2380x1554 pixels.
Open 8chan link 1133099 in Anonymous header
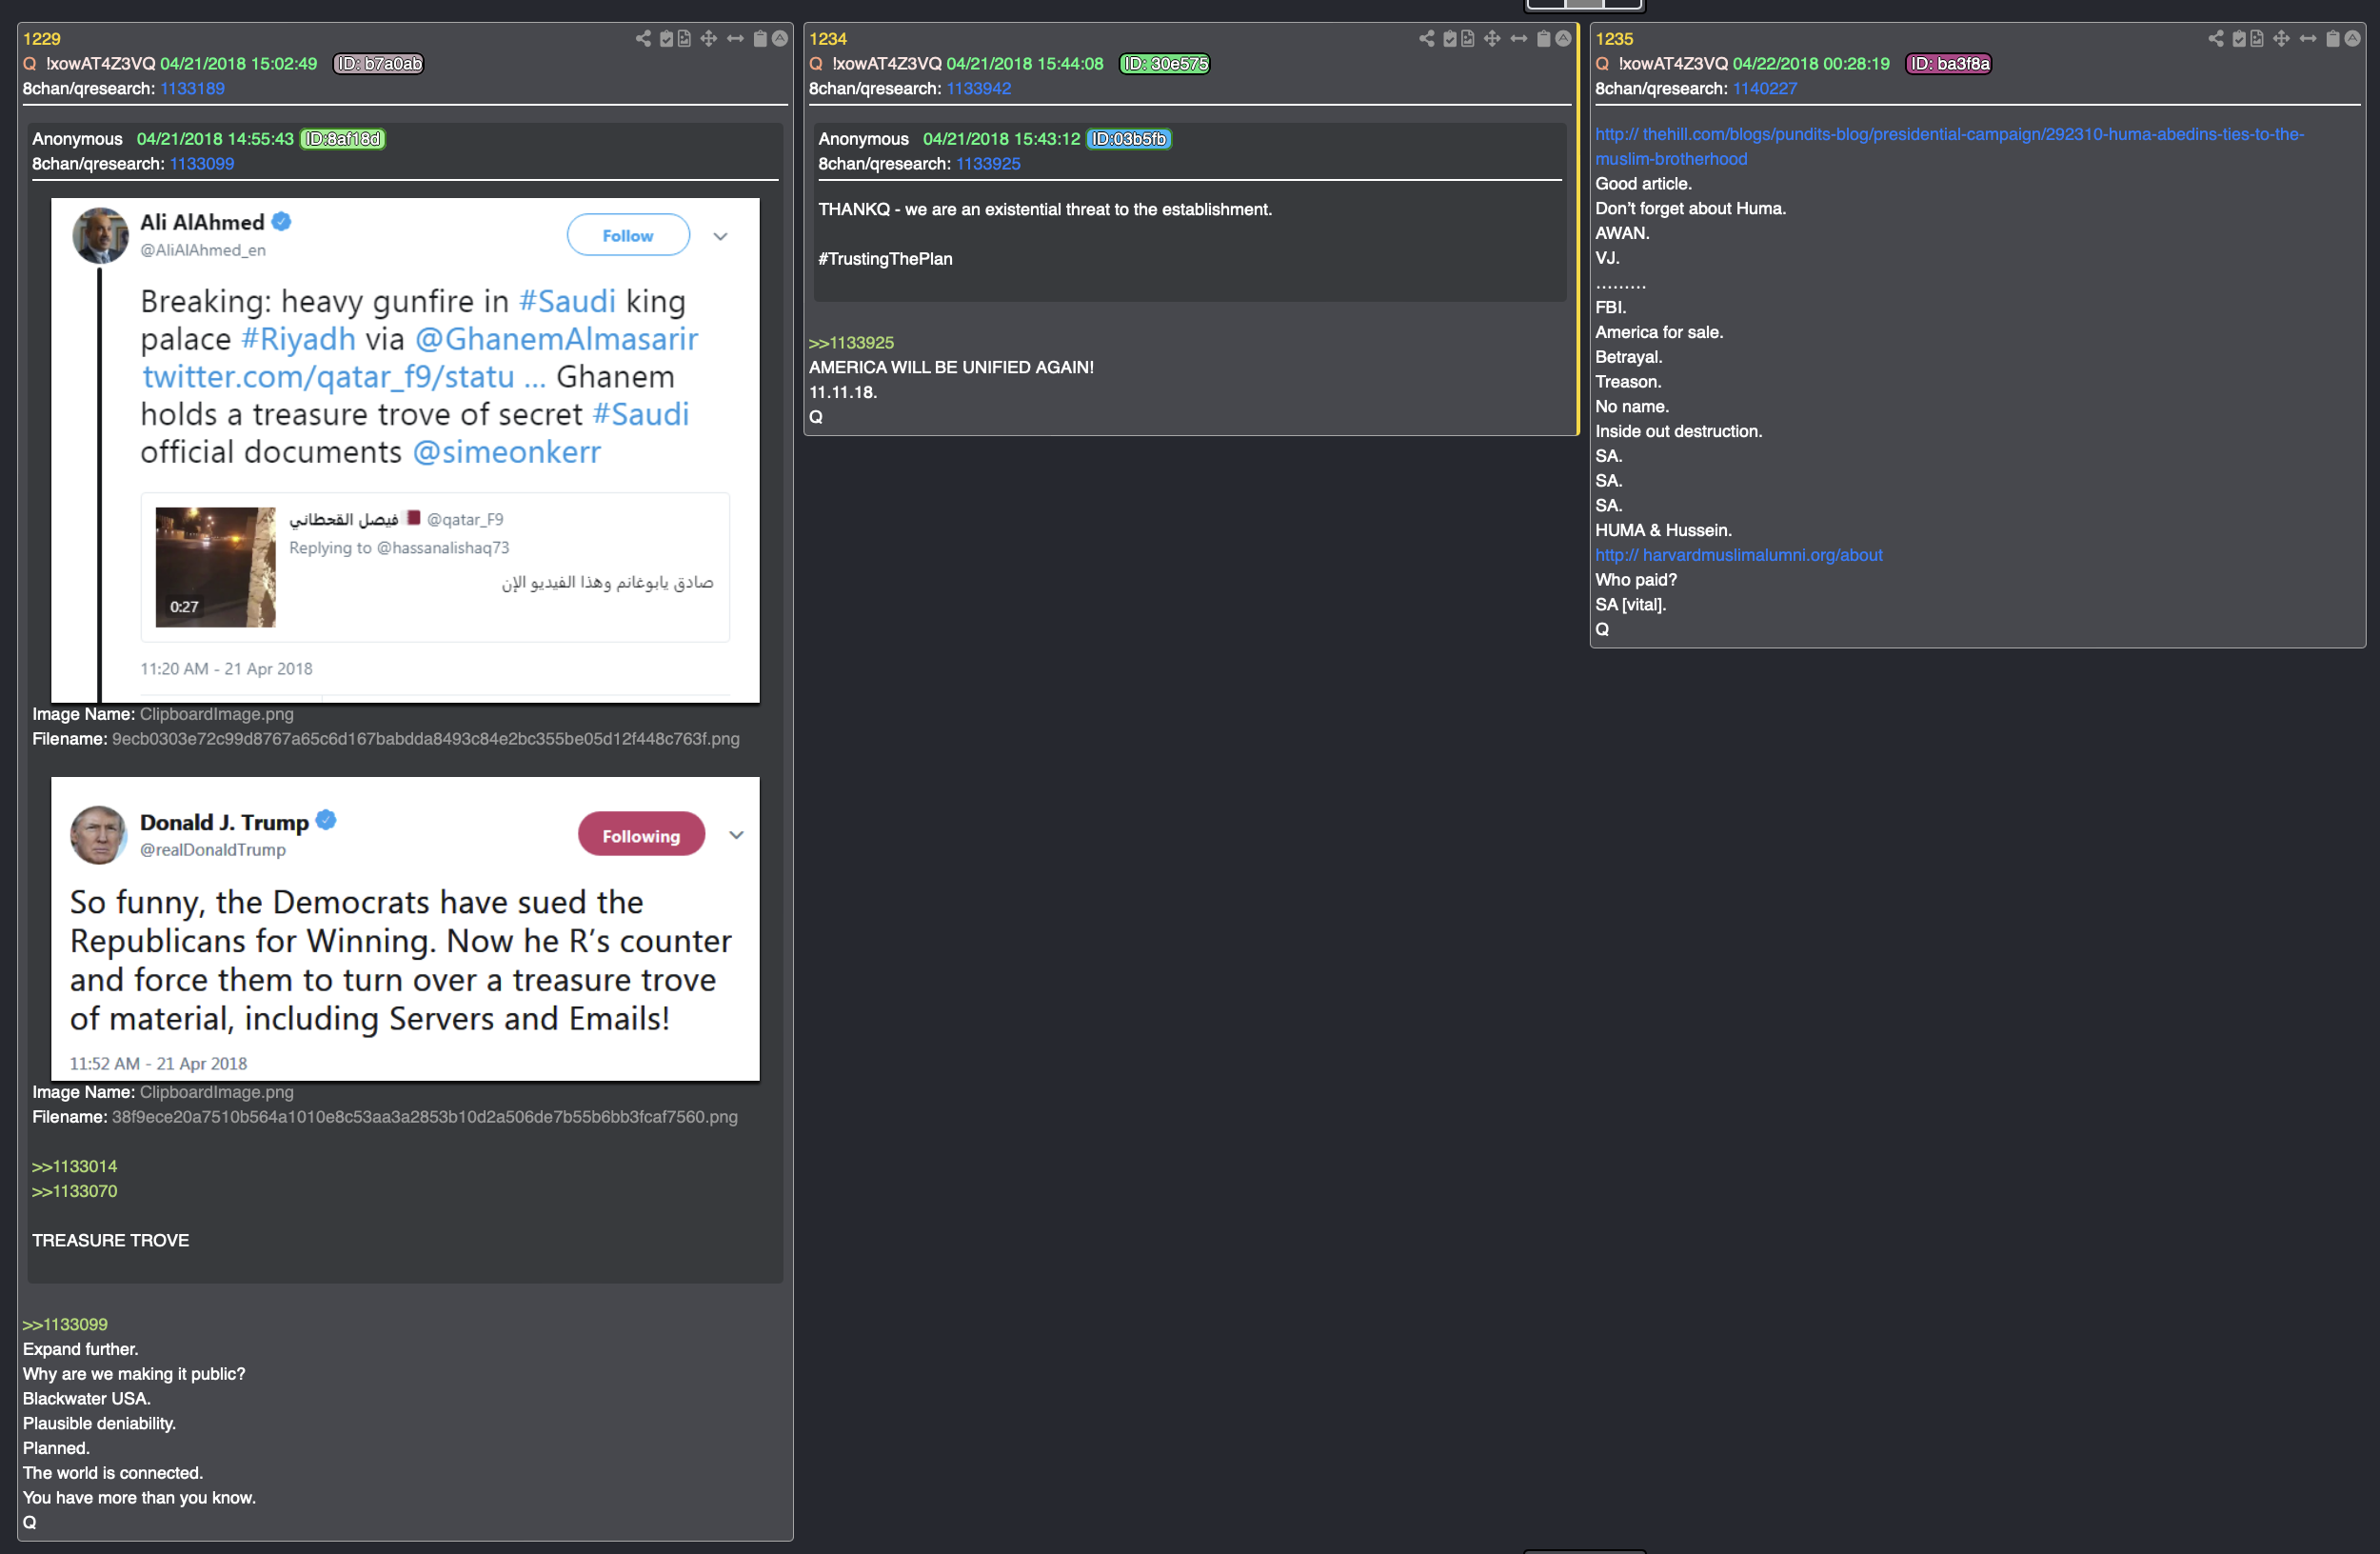(202, 164)
